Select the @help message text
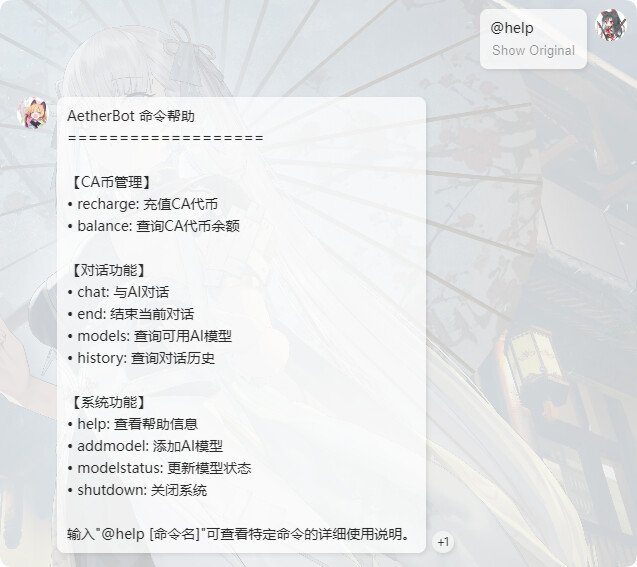Image resolution: width=637 pixels, height=567 pixels. [x=511, y=28]
